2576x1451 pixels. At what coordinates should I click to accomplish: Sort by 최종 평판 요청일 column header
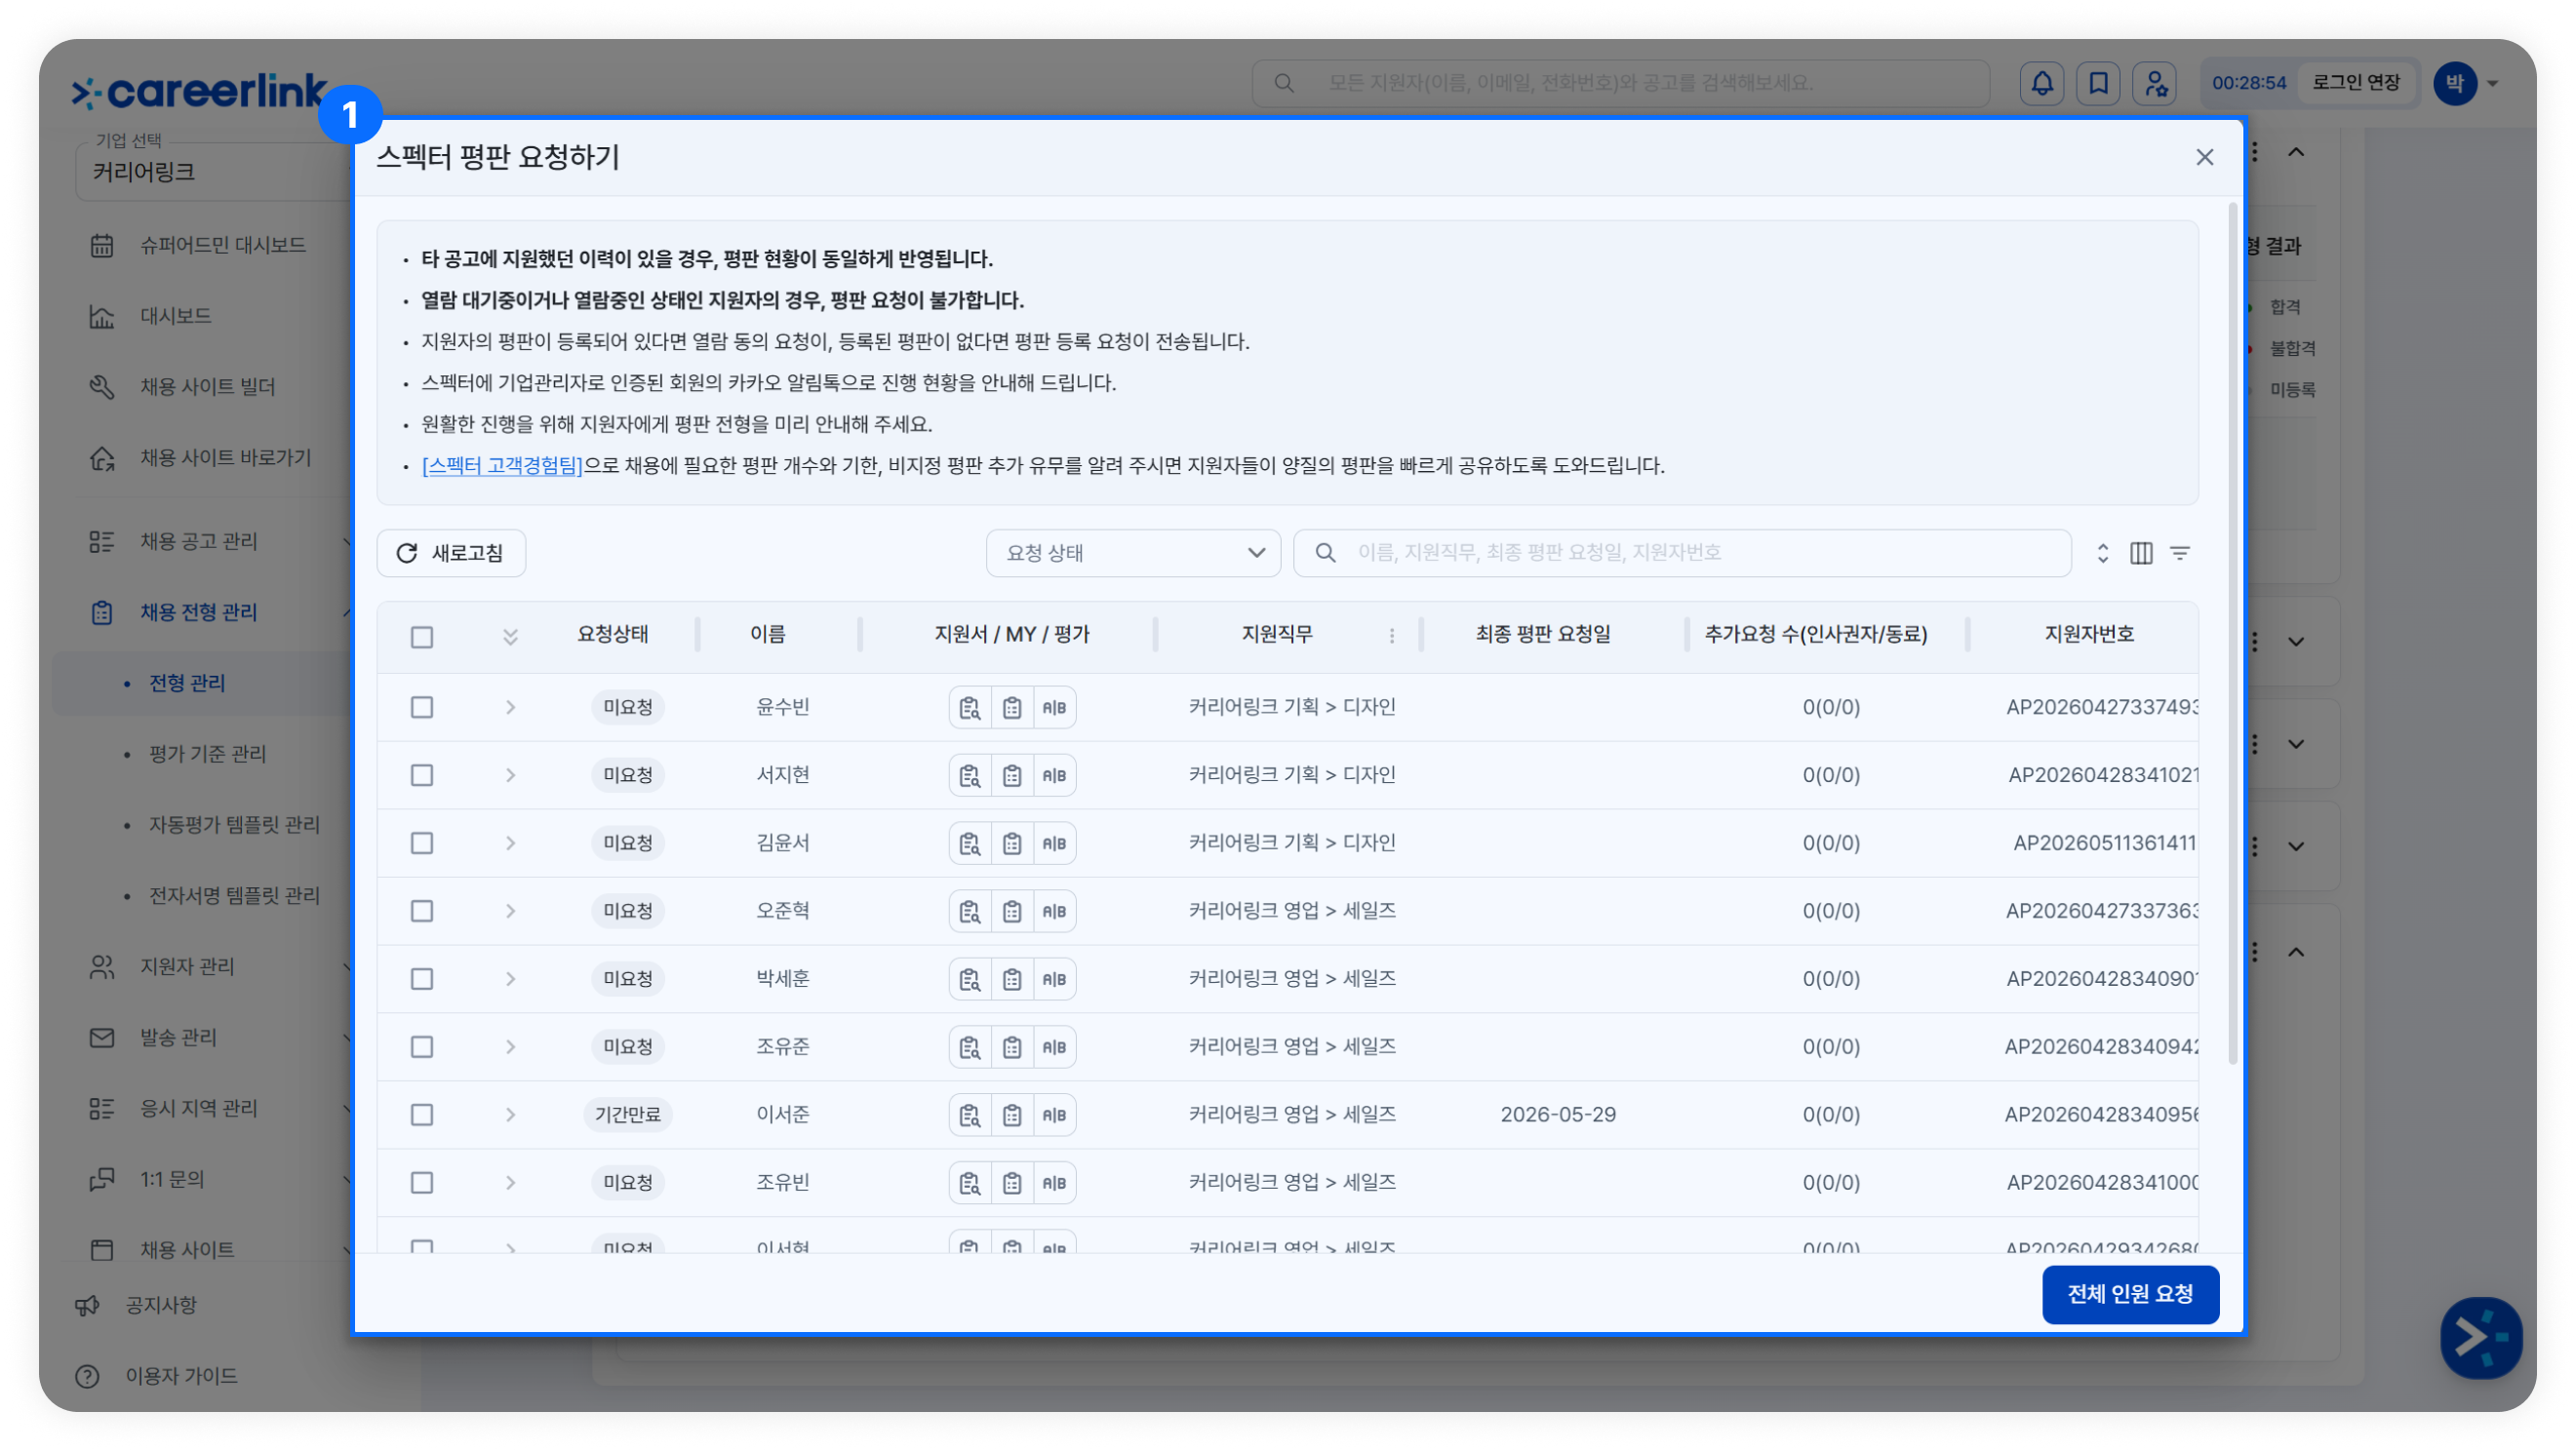click(1543, 635)
